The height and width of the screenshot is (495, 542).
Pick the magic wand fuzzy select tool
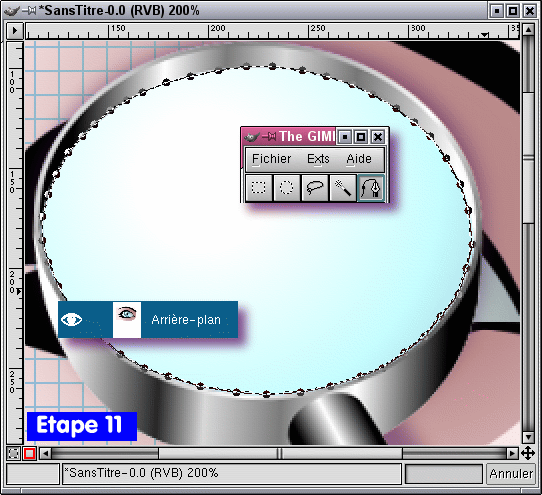point(343,188)
